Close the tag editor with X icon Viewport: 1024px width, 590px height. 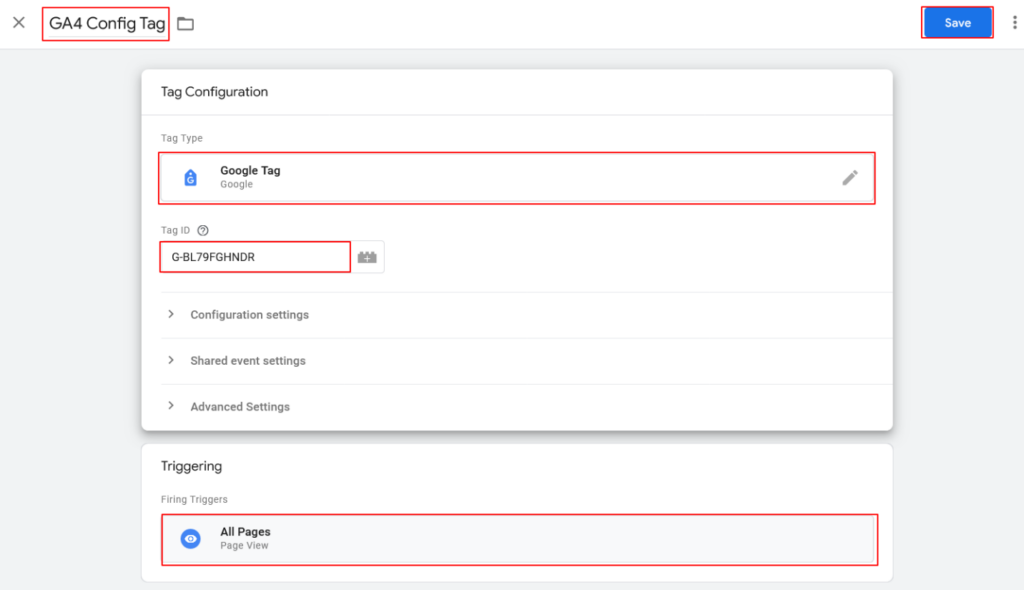19,23
